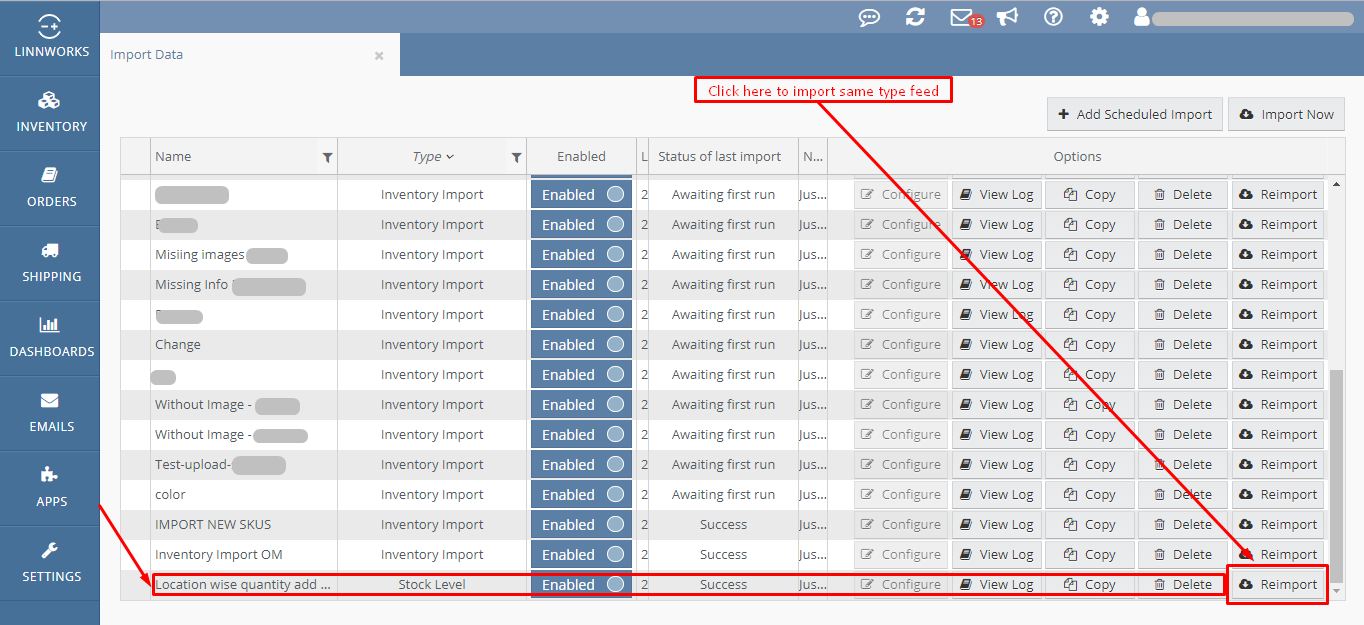Click the Linnworks logo
Image resolution: width=1364 pixels, height=625 pixels.
point(50,38)
